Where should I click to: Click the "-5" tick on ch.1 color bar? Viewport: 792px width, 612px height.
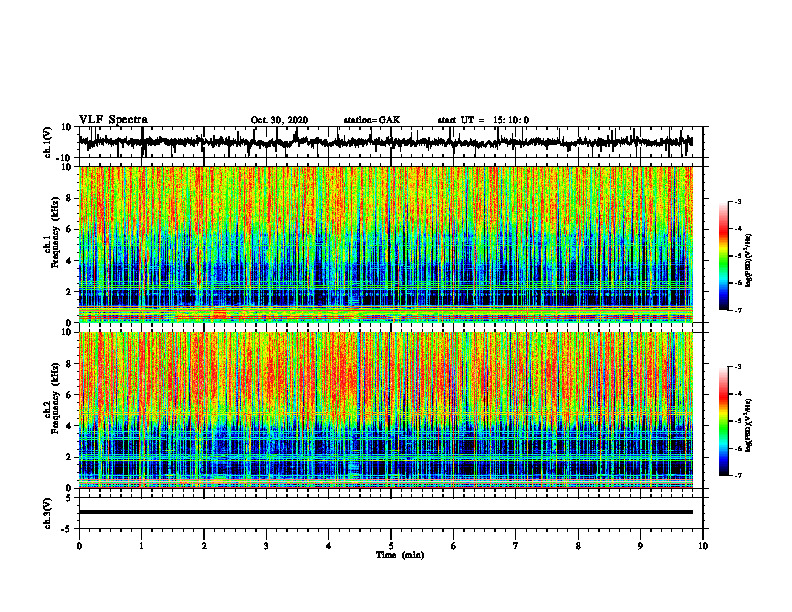click(x=737, y=256)
